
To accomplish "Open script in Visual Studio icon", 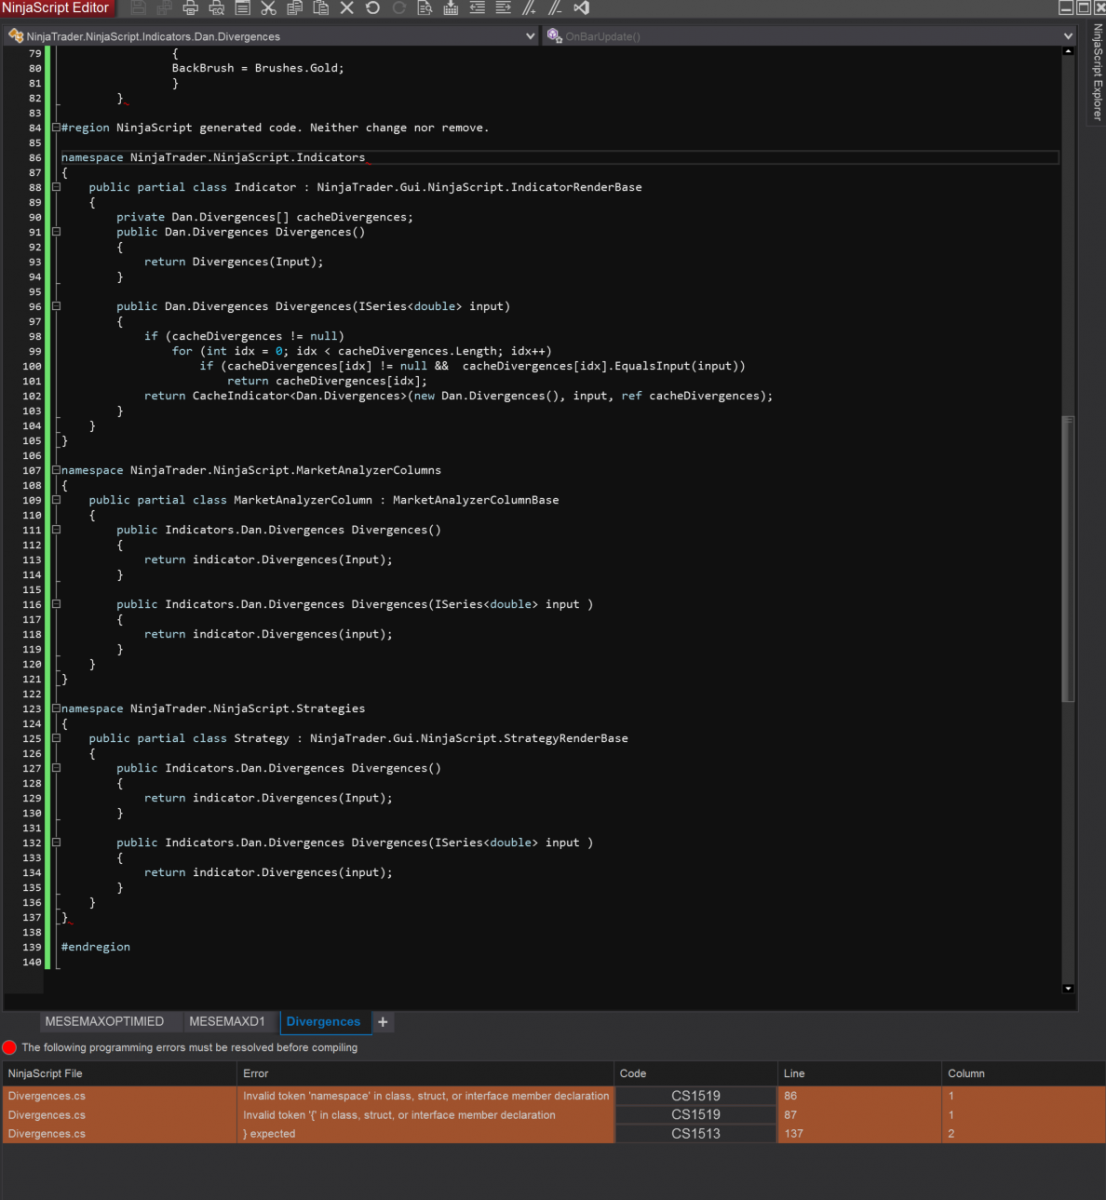I will tap(581, 8).
